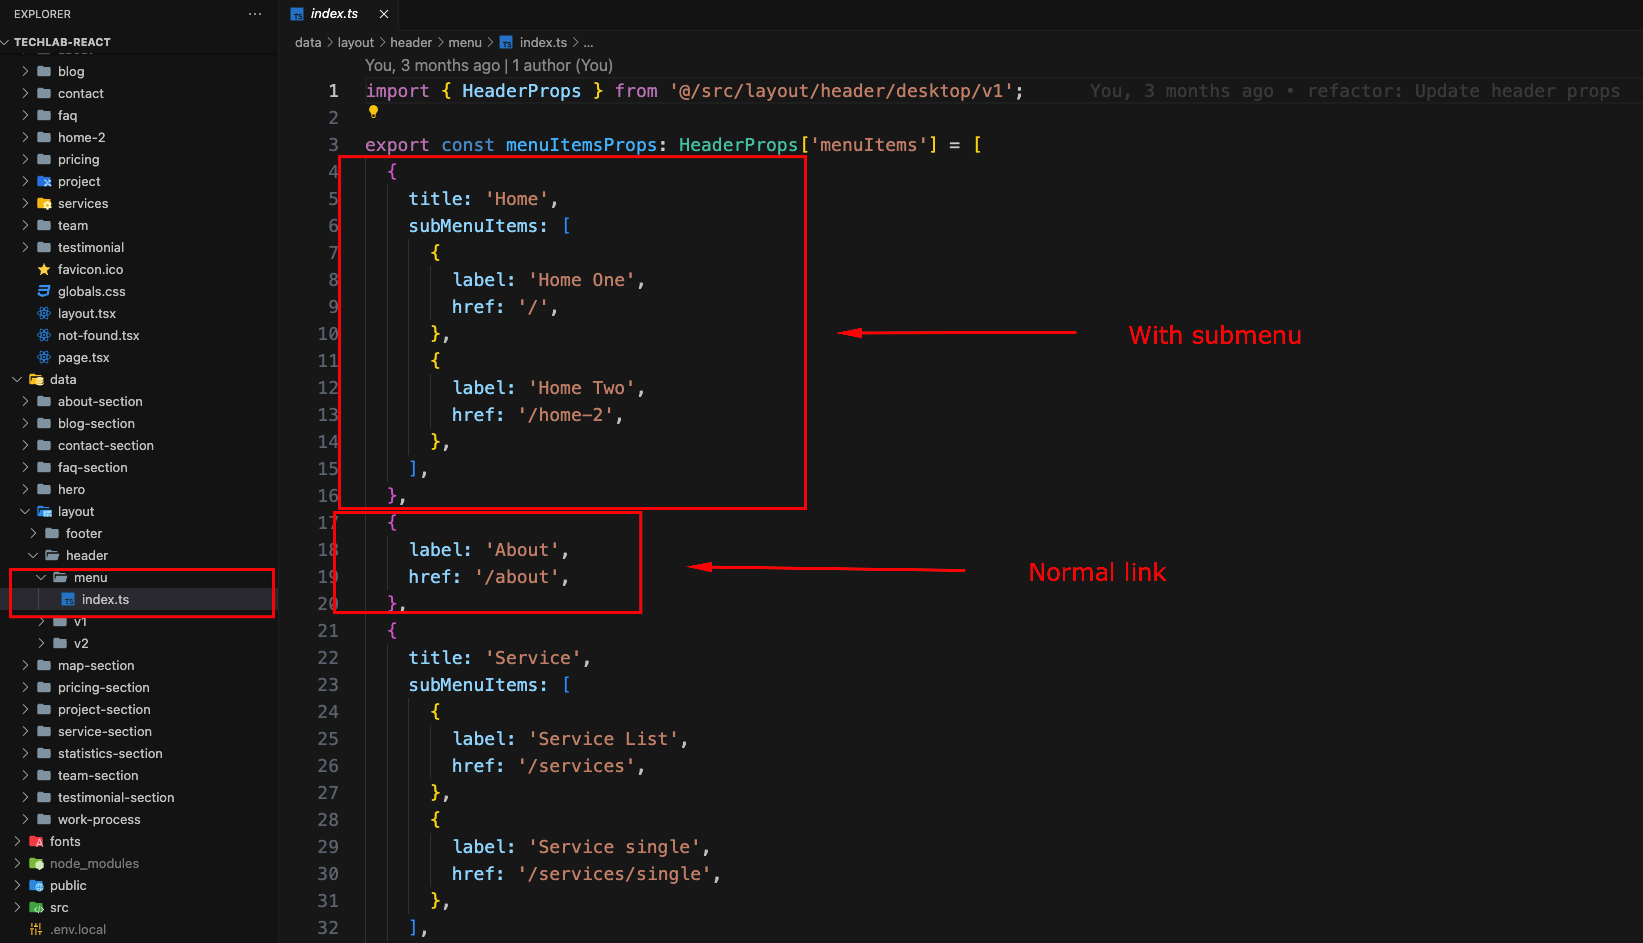Select the .env.local file

tap(79, 930)
